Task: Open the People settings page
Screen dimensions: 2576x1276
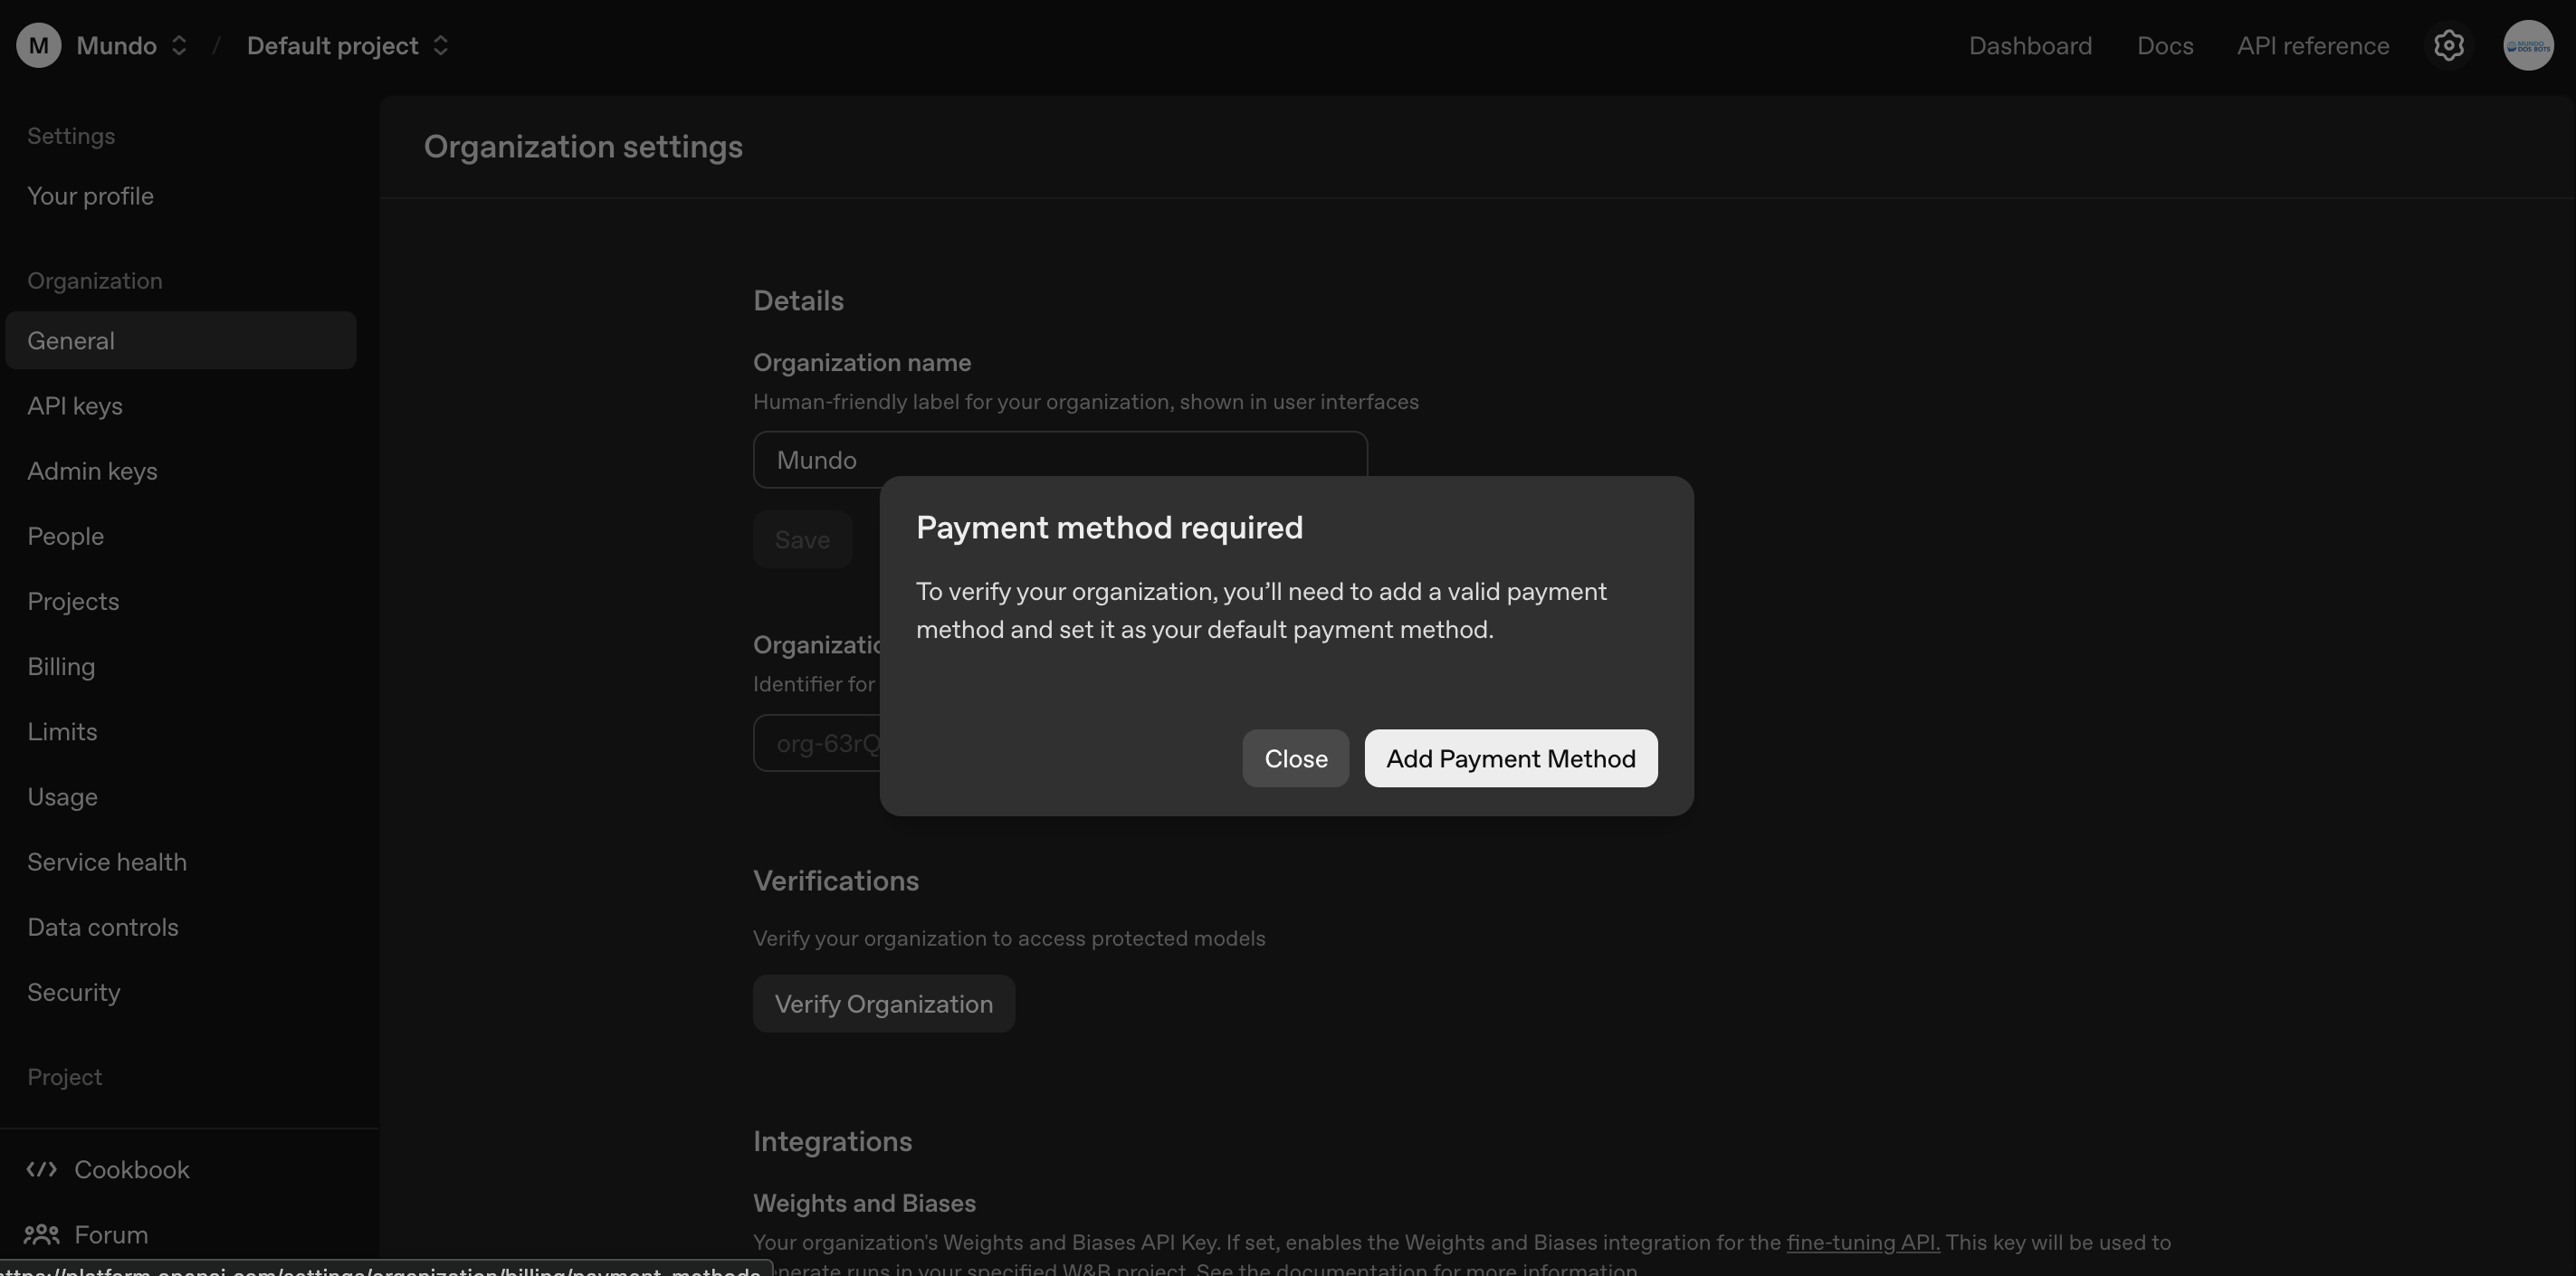Action: pyautogui.click(x=65, y=536)
